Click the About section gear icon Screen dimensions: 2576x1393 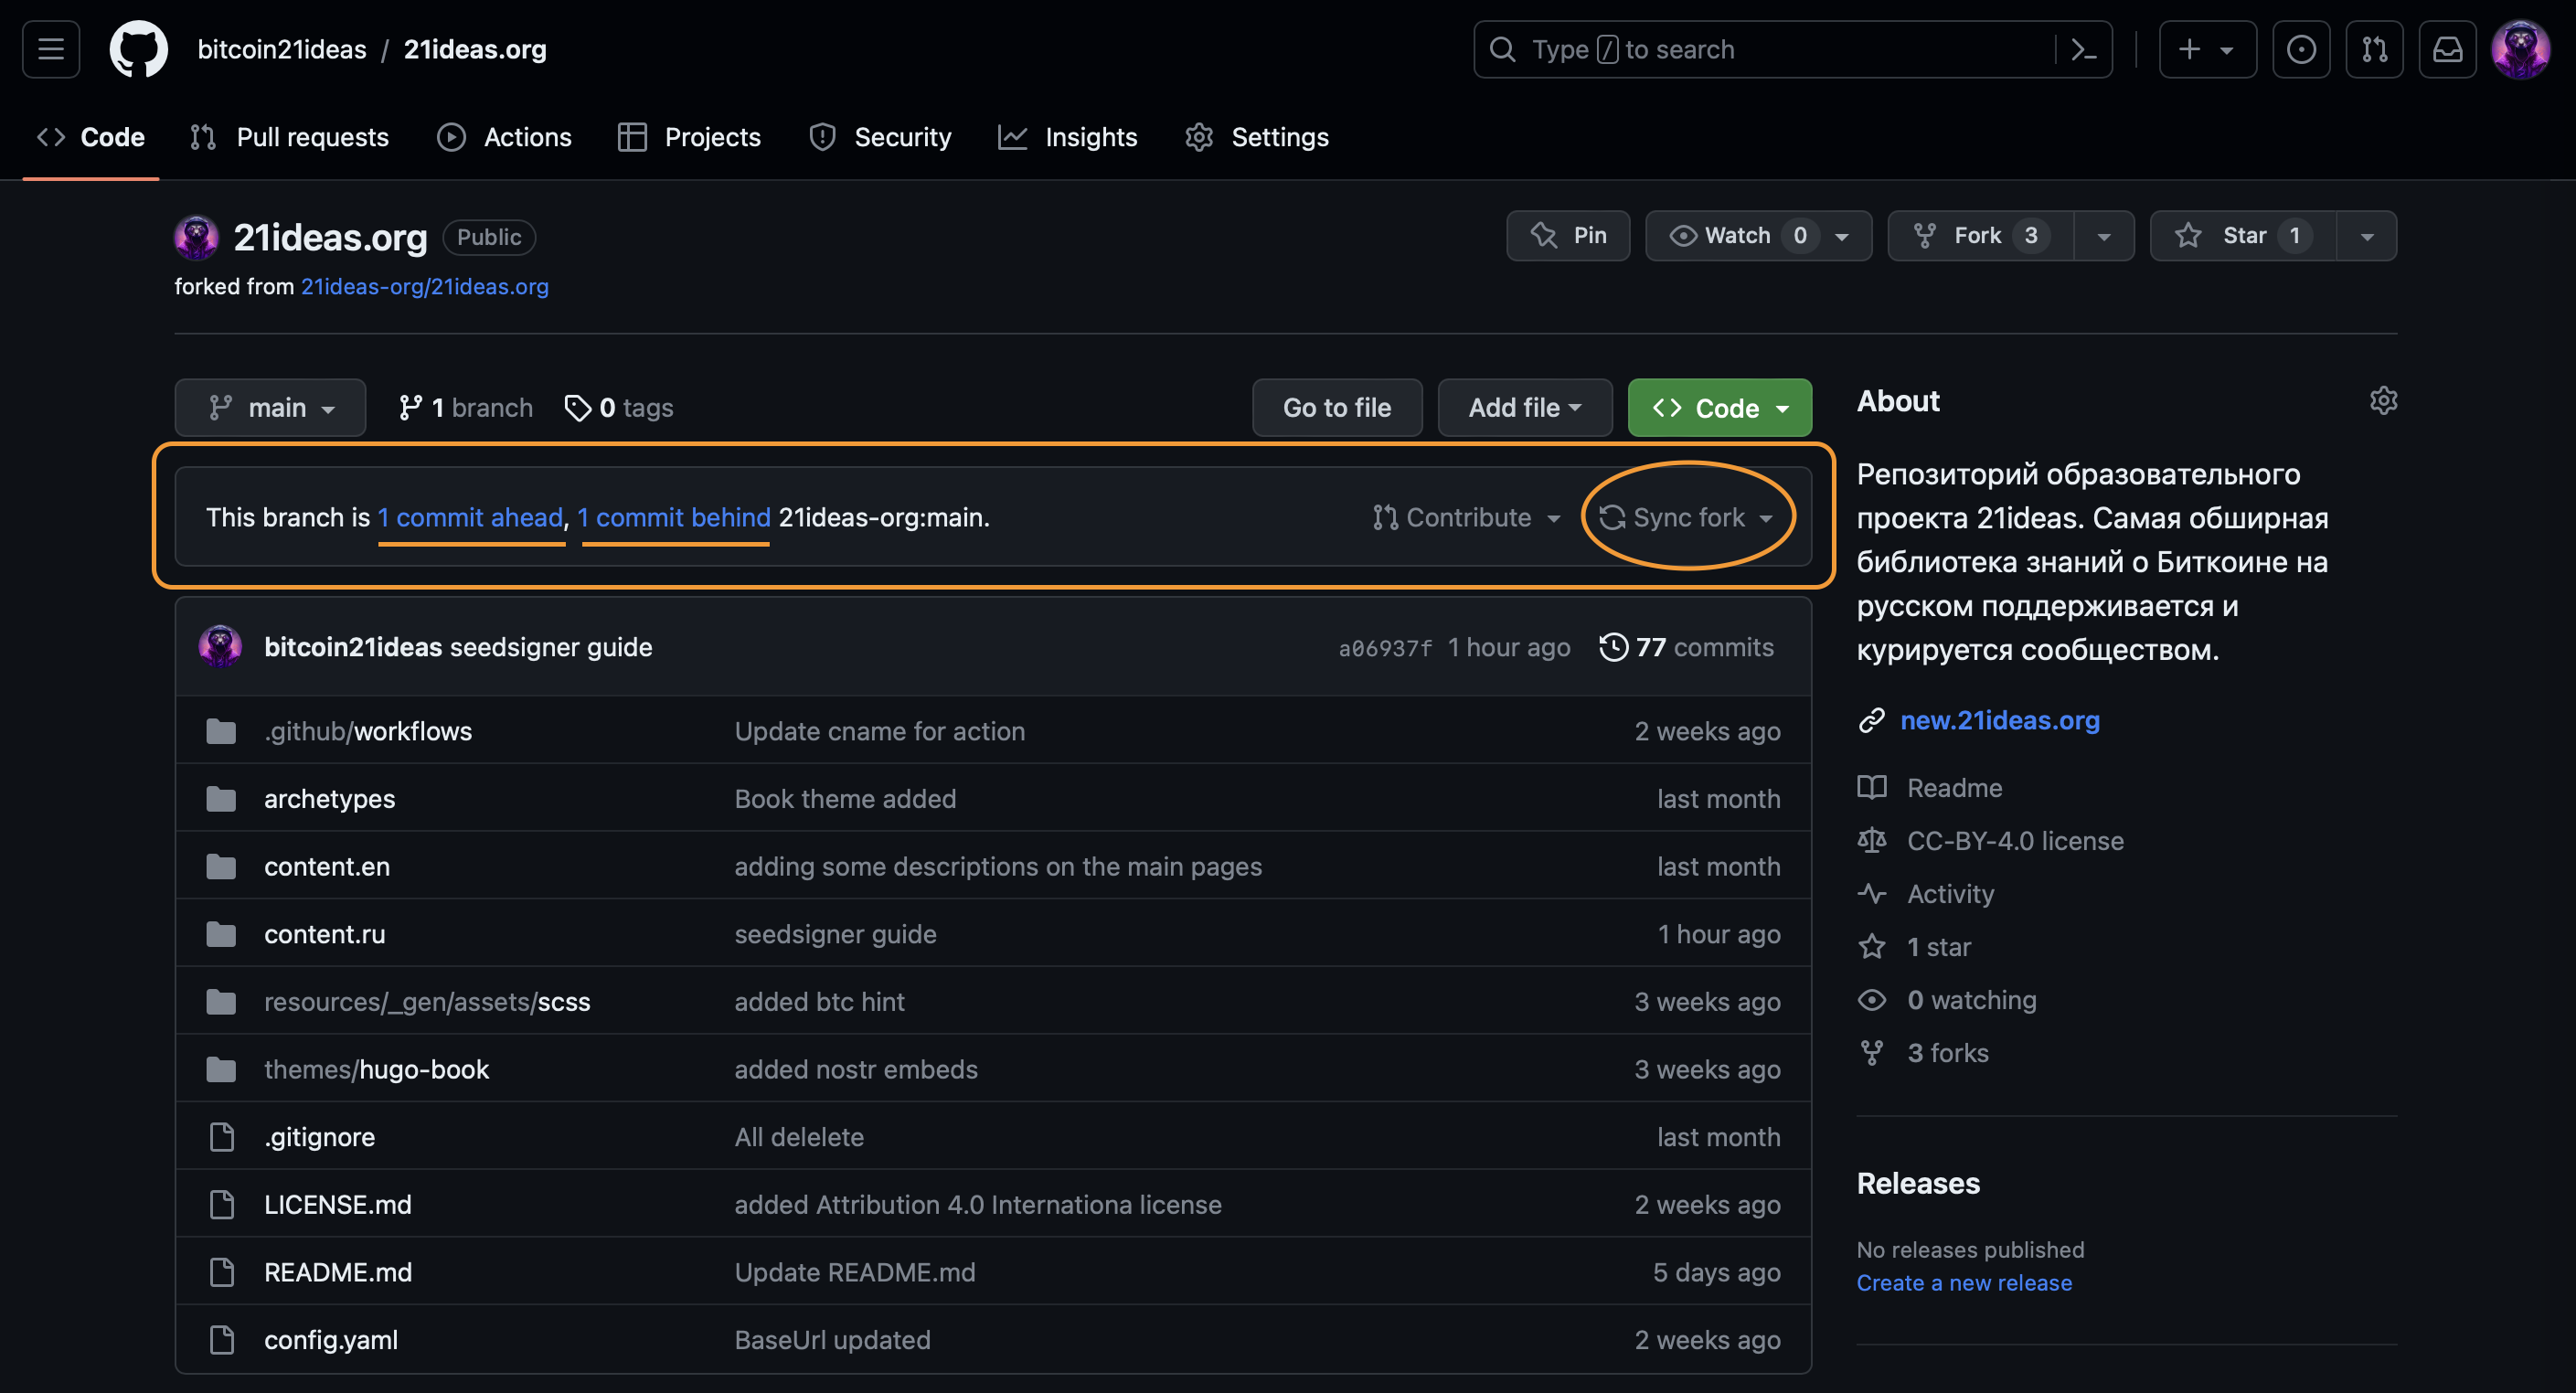click(x=2383, y=401)
